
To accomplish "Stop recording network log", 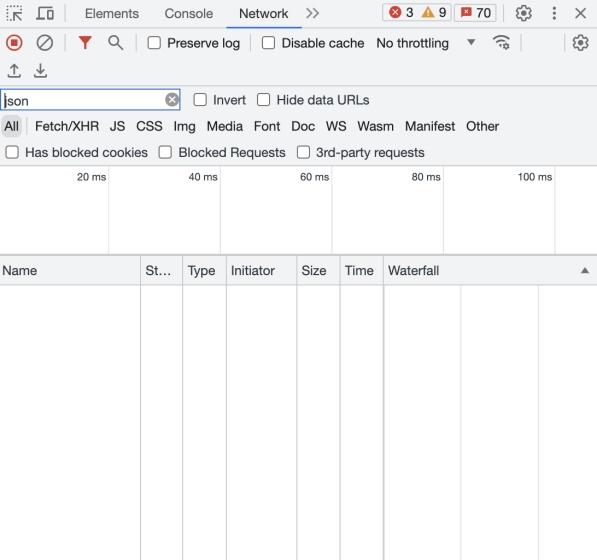I will (x=14, y=43).
